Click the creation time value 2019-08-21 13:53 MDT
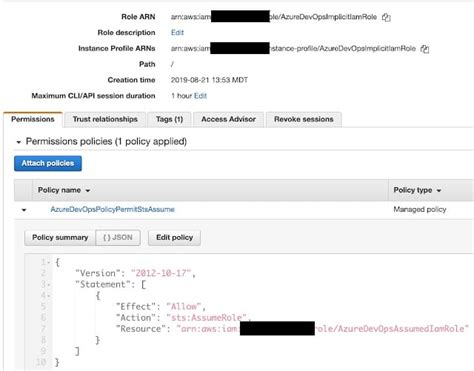The width and height of the screenshot is (474, 371). click(209, 80)
